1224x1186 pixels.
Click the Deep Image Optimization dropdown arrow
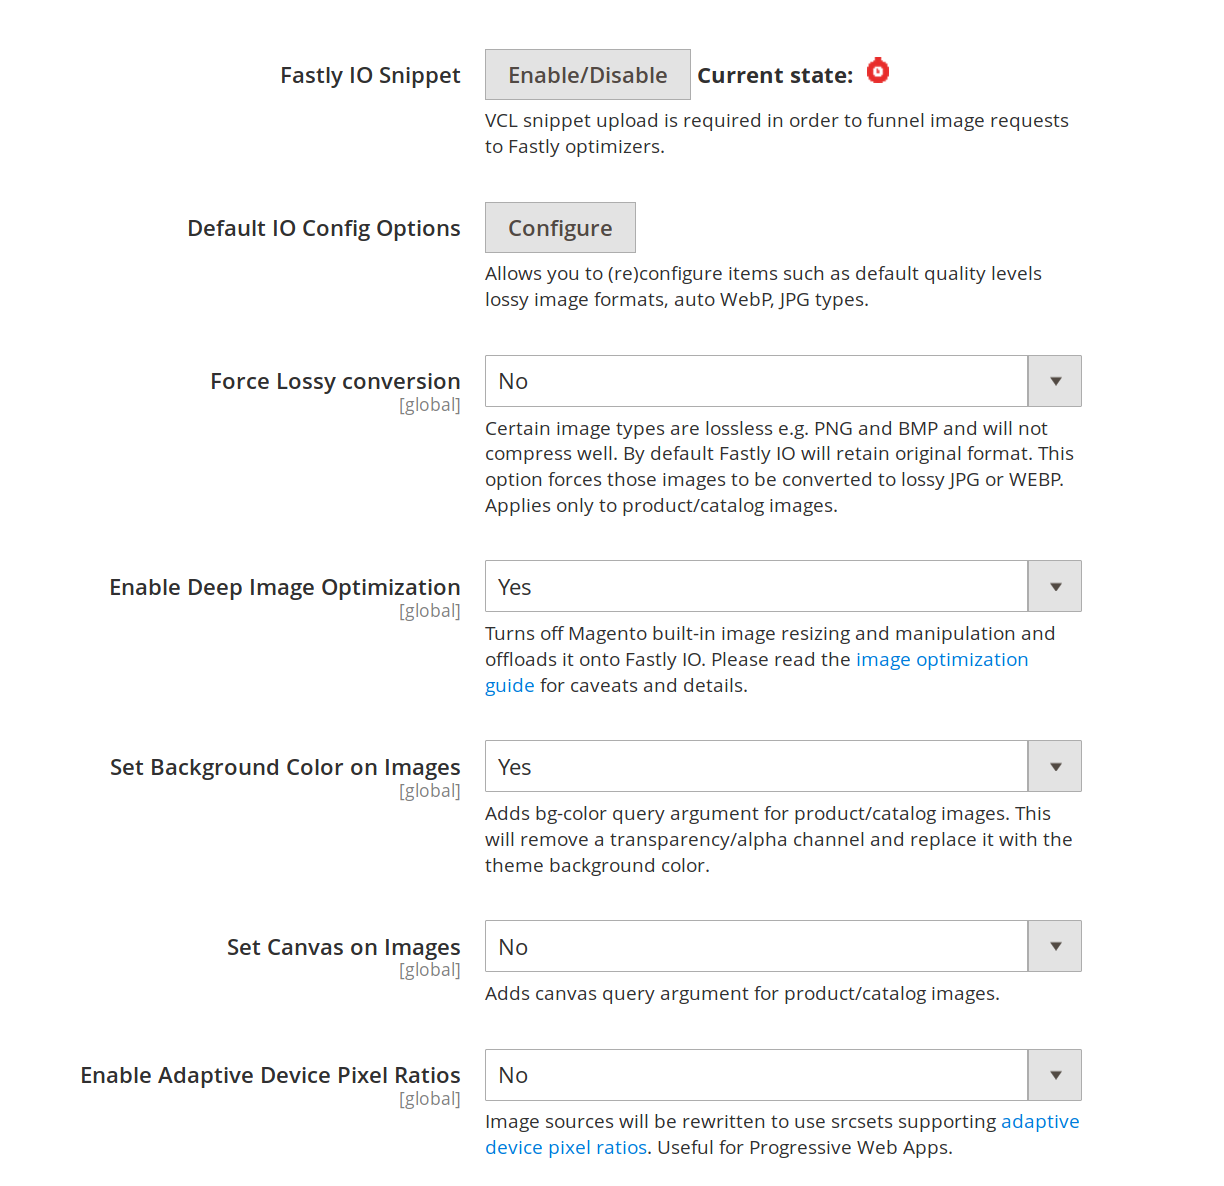tap(1055, 587)
